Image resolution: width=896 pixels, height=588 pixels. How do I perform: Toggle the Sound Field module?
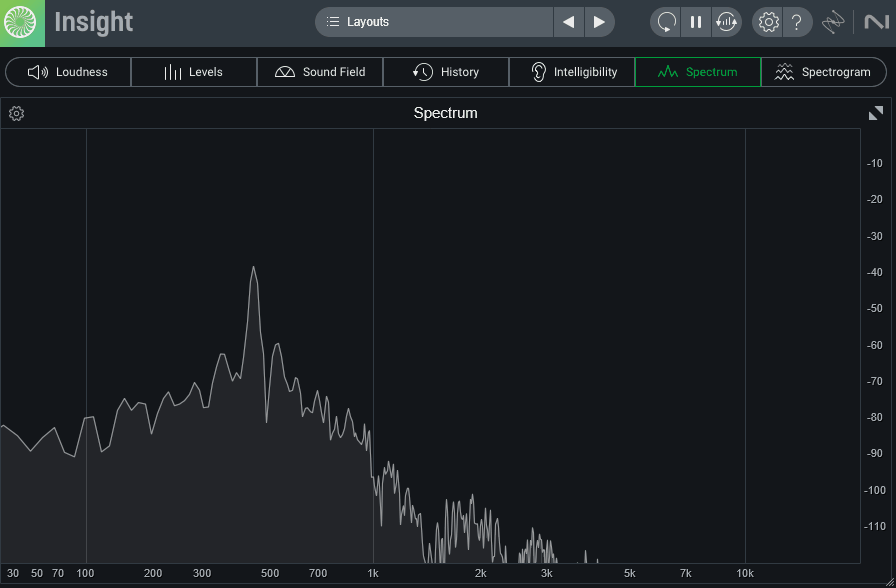pos(320,72)
